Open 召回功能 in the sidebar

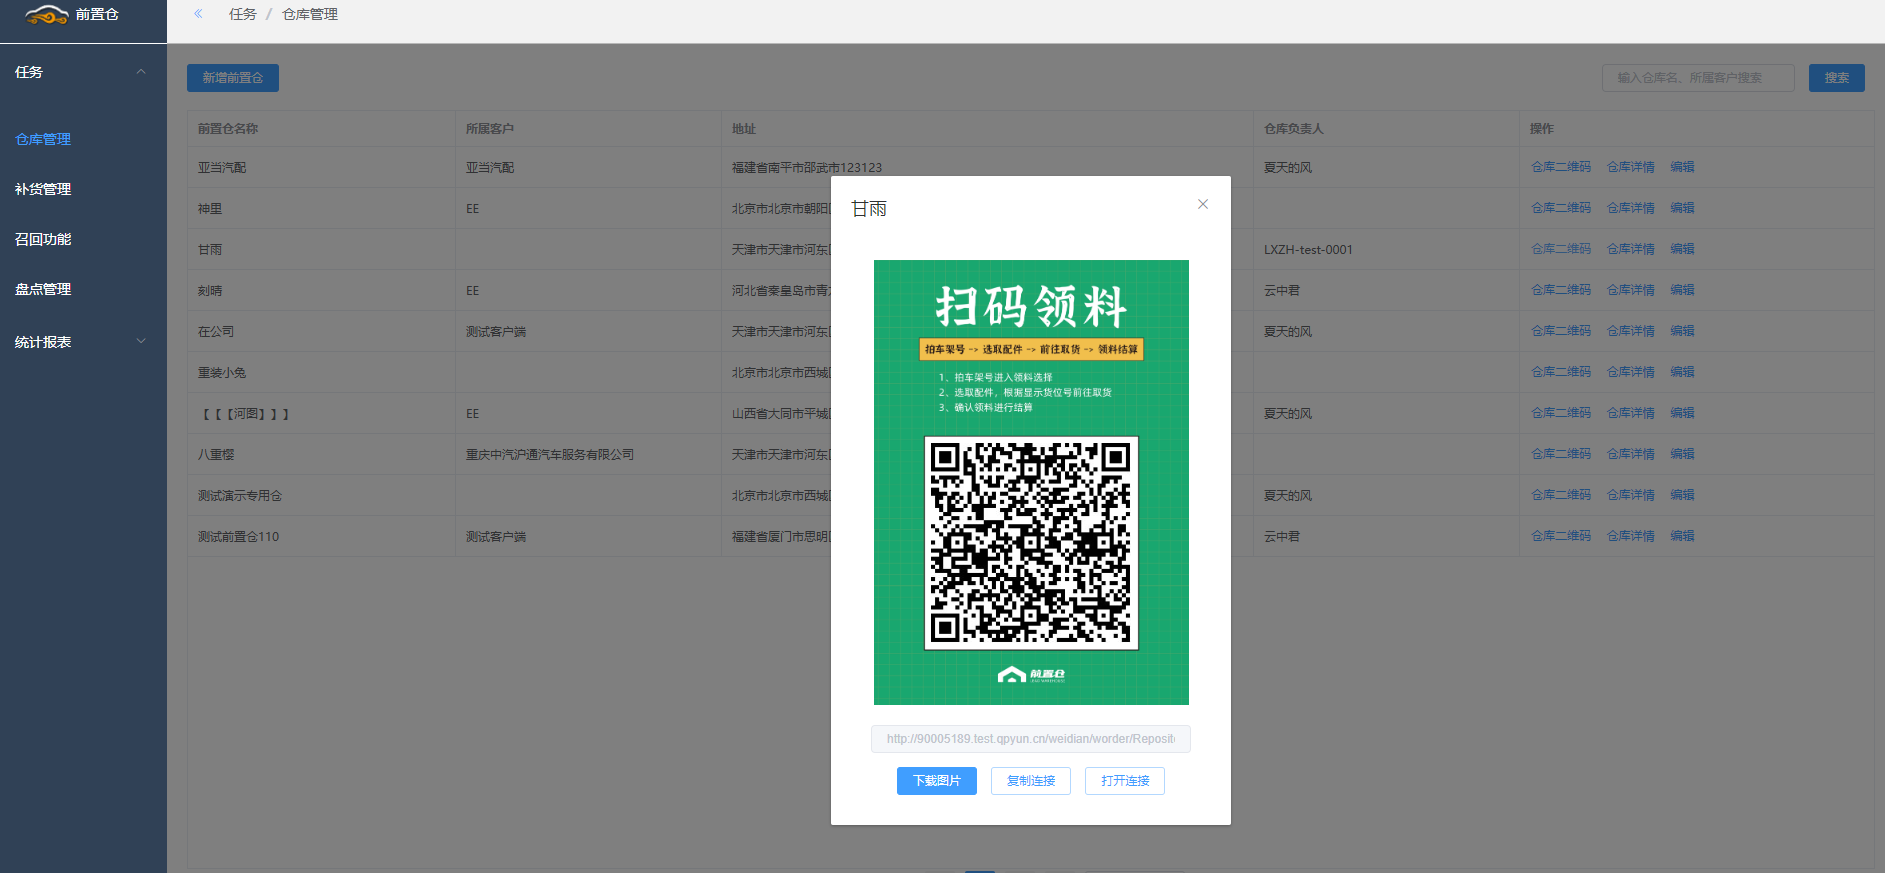click(x=43, y=239)
